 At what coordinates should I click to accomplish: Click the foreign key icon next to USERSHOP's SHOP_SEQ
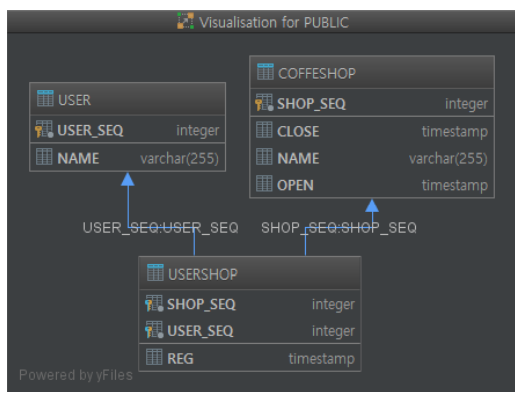click(154, 303)
